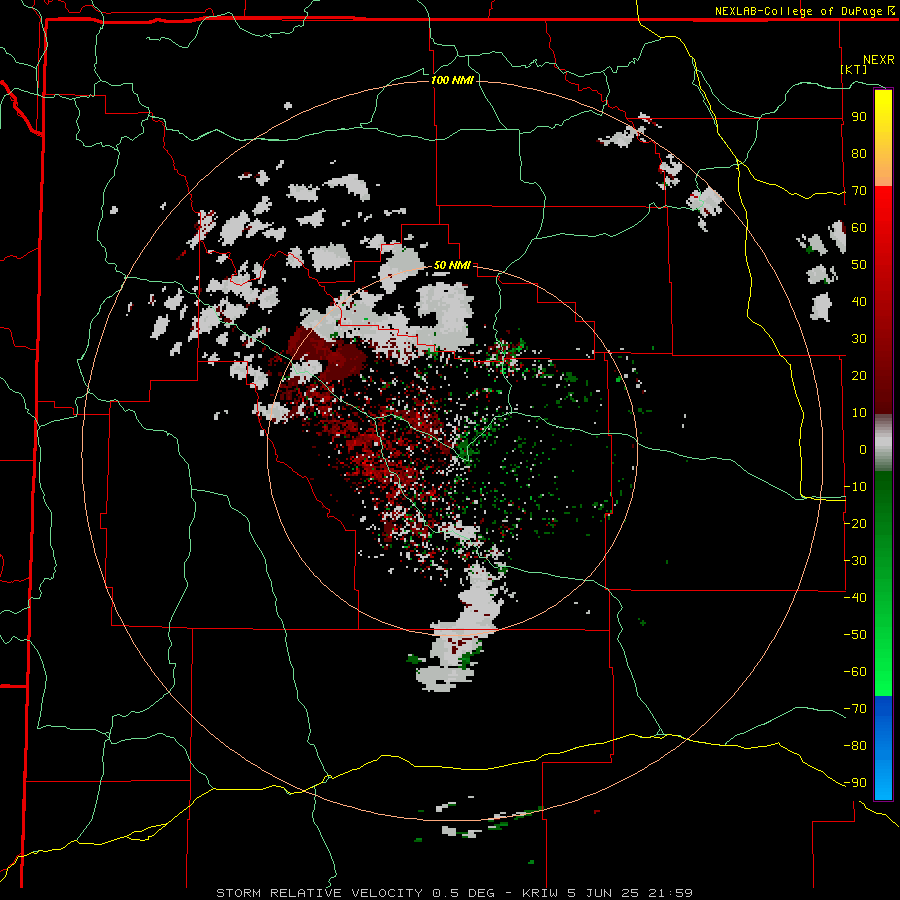
Task: Click the blue bottom segment of the color bar
Action: (883, 747)
